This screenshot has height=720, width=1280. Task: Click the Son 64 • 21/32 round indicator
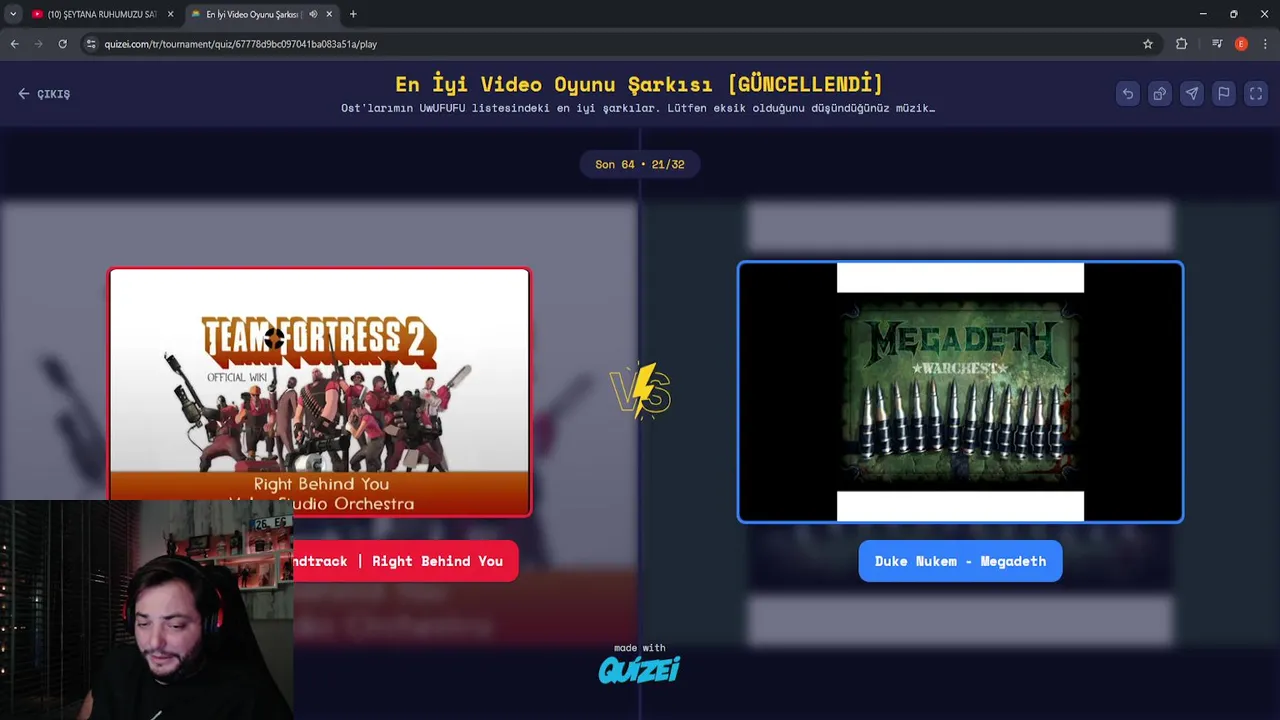click(x=640, y=164)
